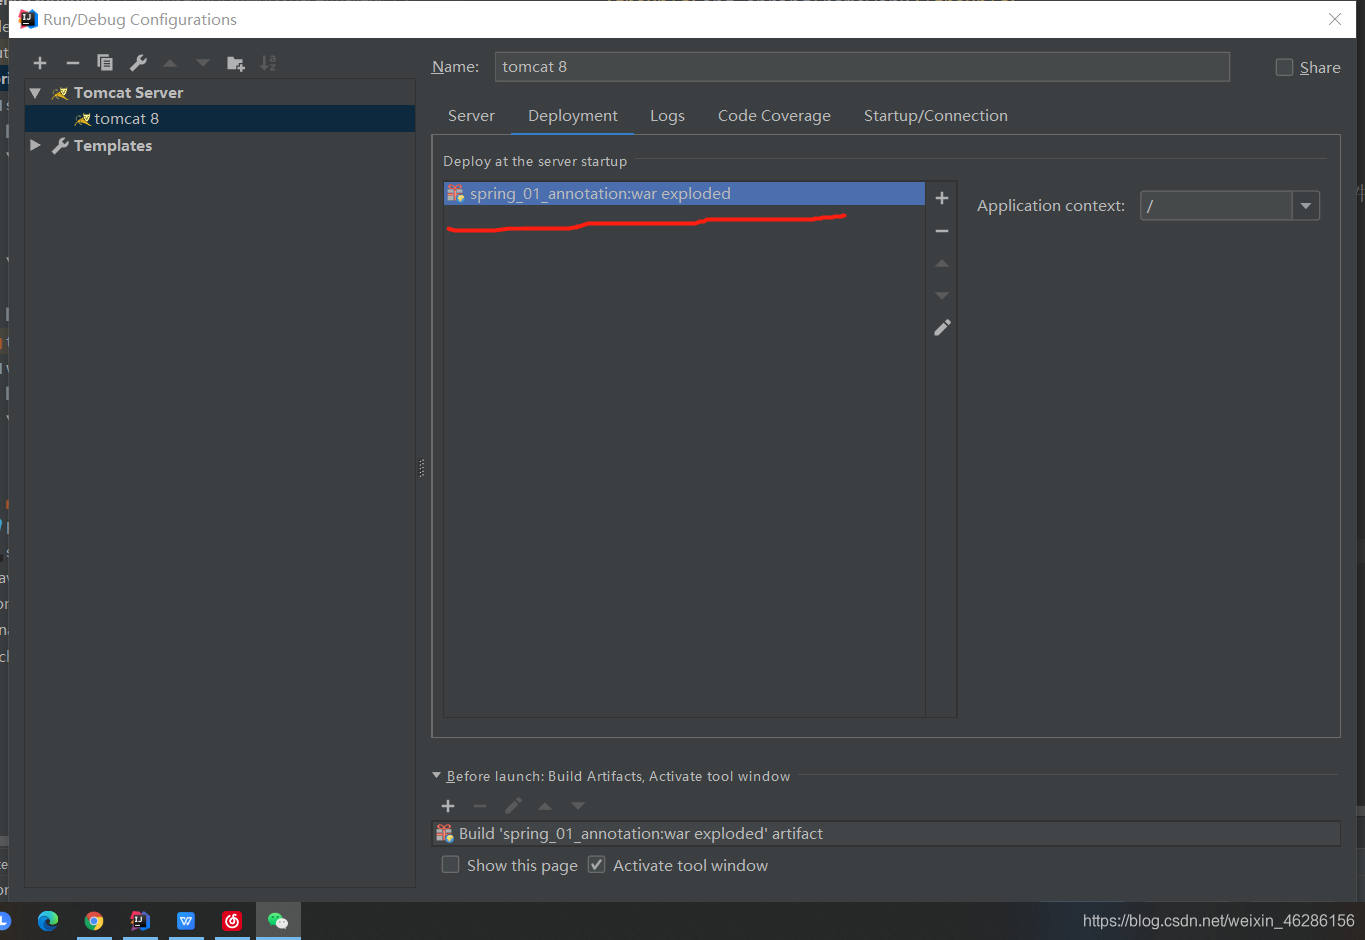This screenshot has width=1365, height=940.
Task: Close the Run/Debug Configurations dialog
Action: pyautogui.click(x=1335, y=19)
